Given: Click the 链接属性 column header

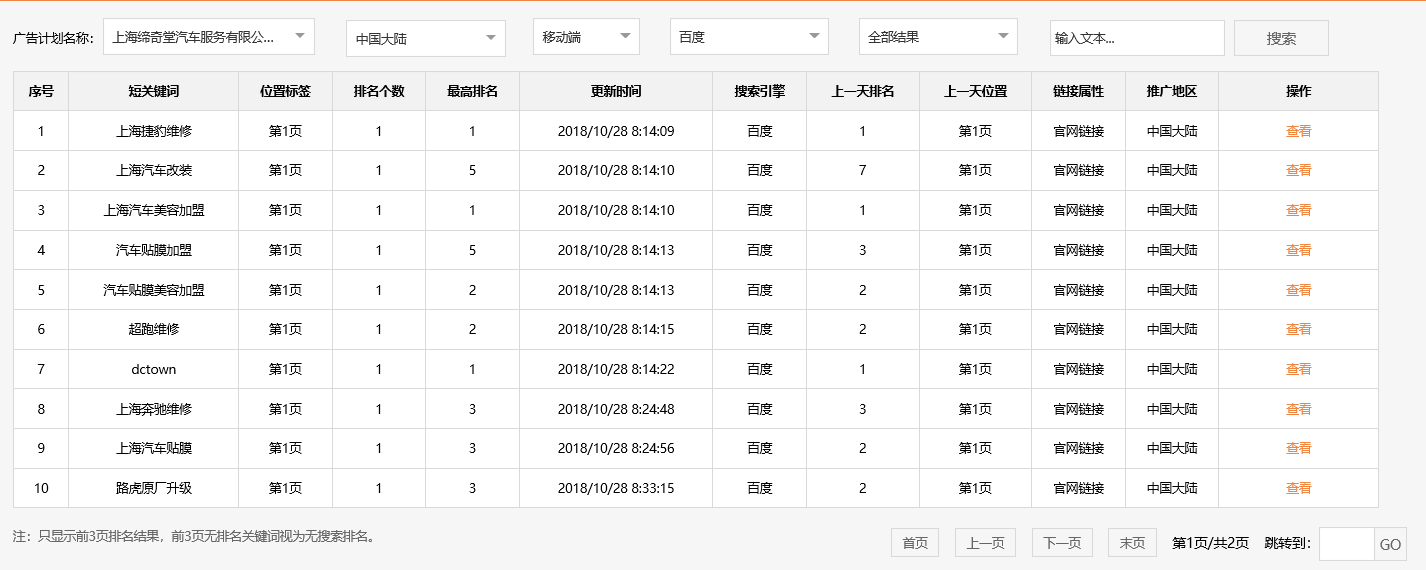Looking at the screenshot, I should [x=1078, y=91].
